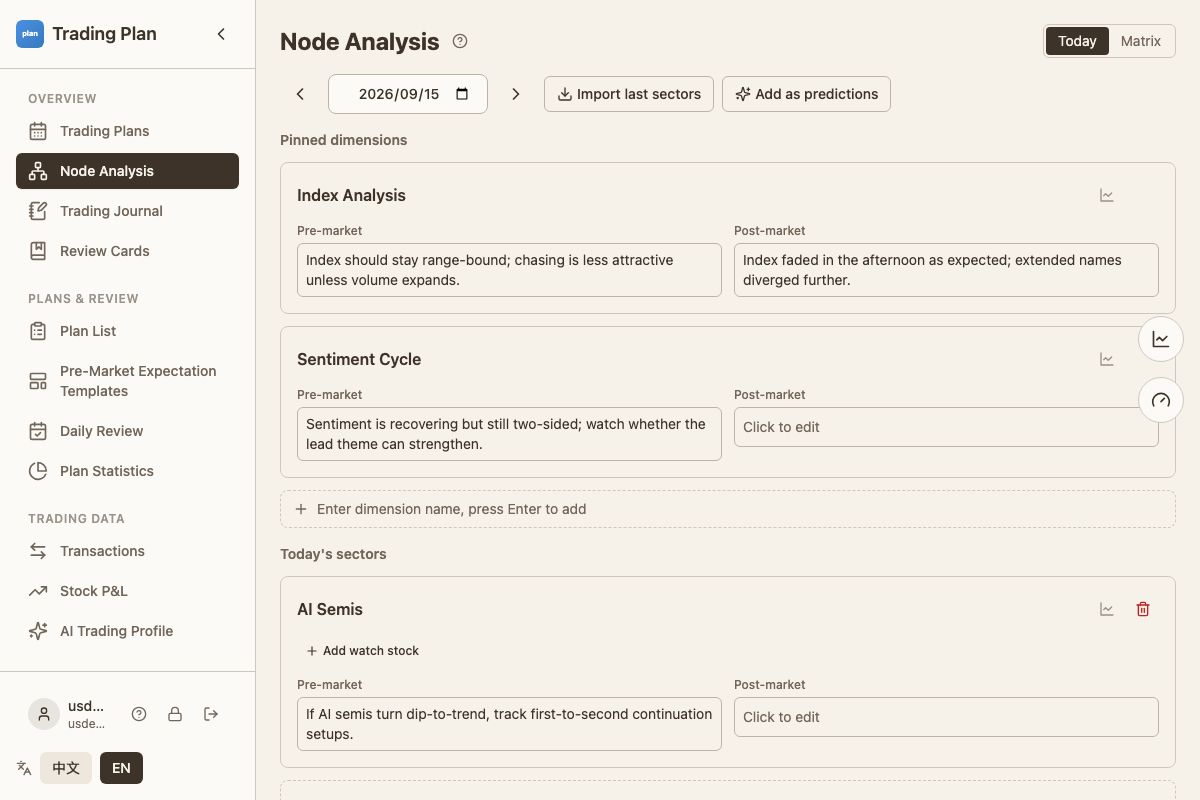Go to Review Cards
This screenshot has width=1200, height=800.
click(127, 251)
